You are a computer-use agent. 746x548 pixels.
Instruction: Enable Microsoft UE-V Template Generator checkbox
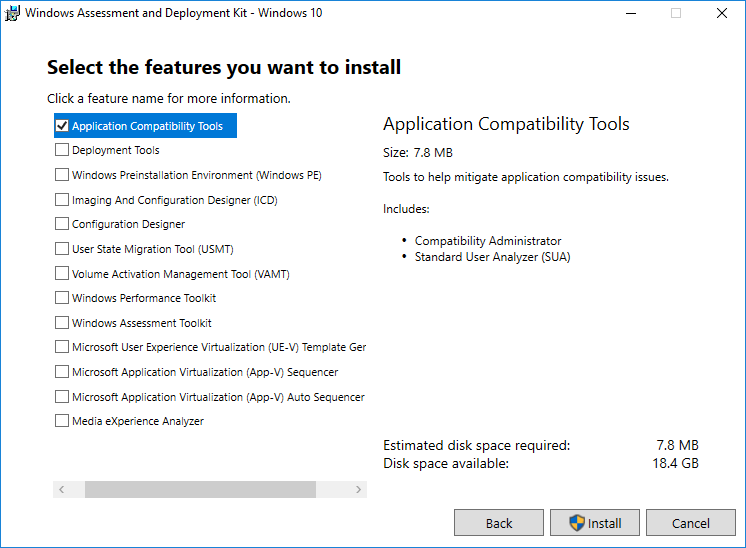(x=62, y=347)
